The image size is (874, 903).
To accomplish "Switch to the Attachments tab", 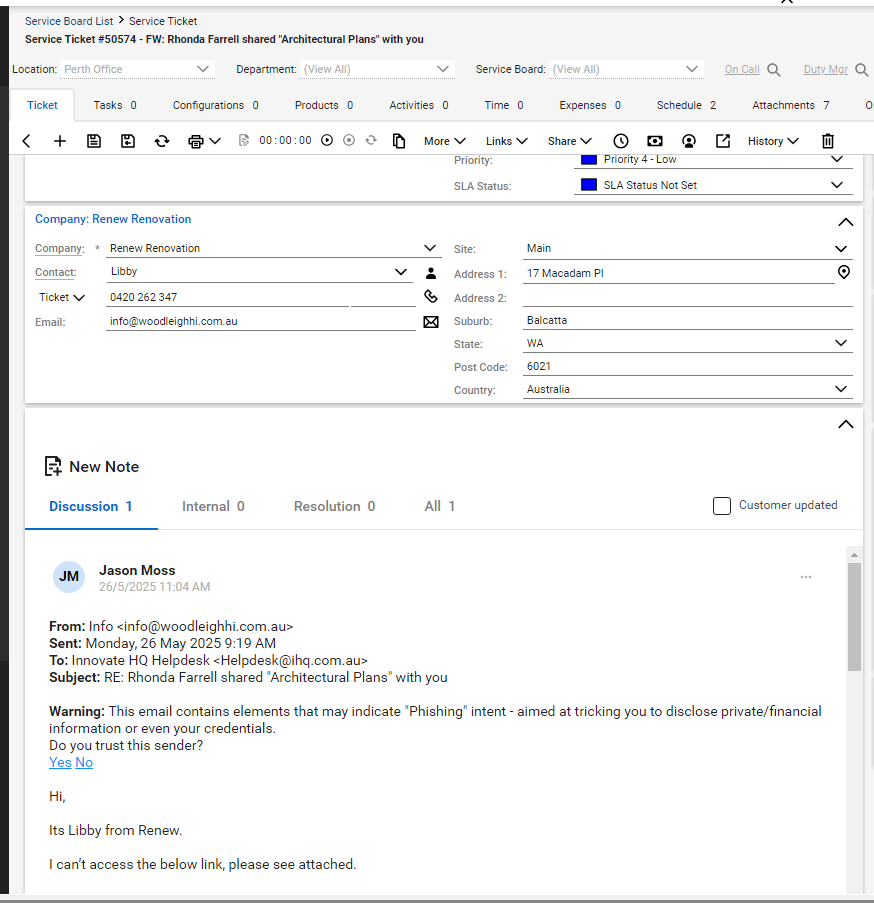I will (791, 105).
